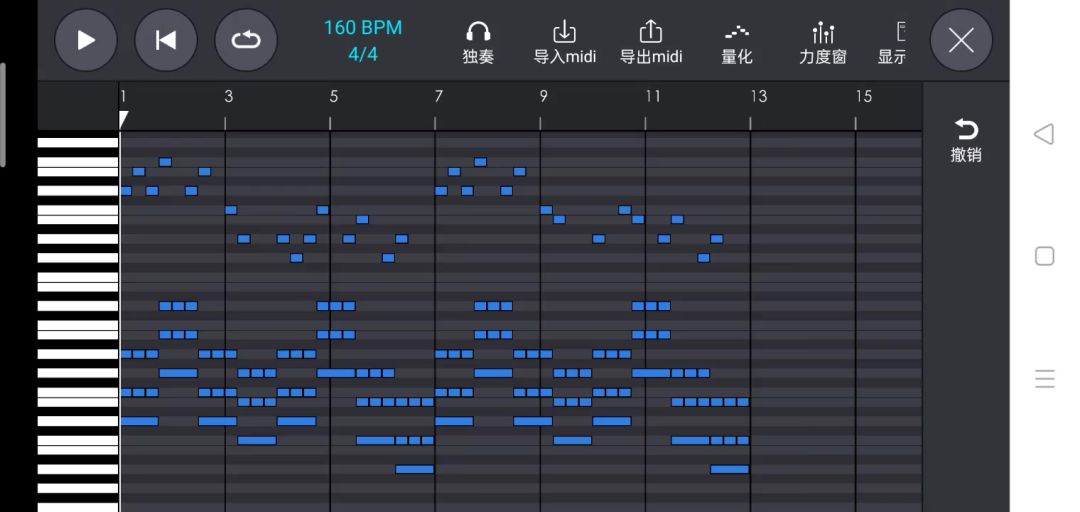Tap the 导出midi export icon
This screenshot has height=512, width=1080.
(651, 42)
